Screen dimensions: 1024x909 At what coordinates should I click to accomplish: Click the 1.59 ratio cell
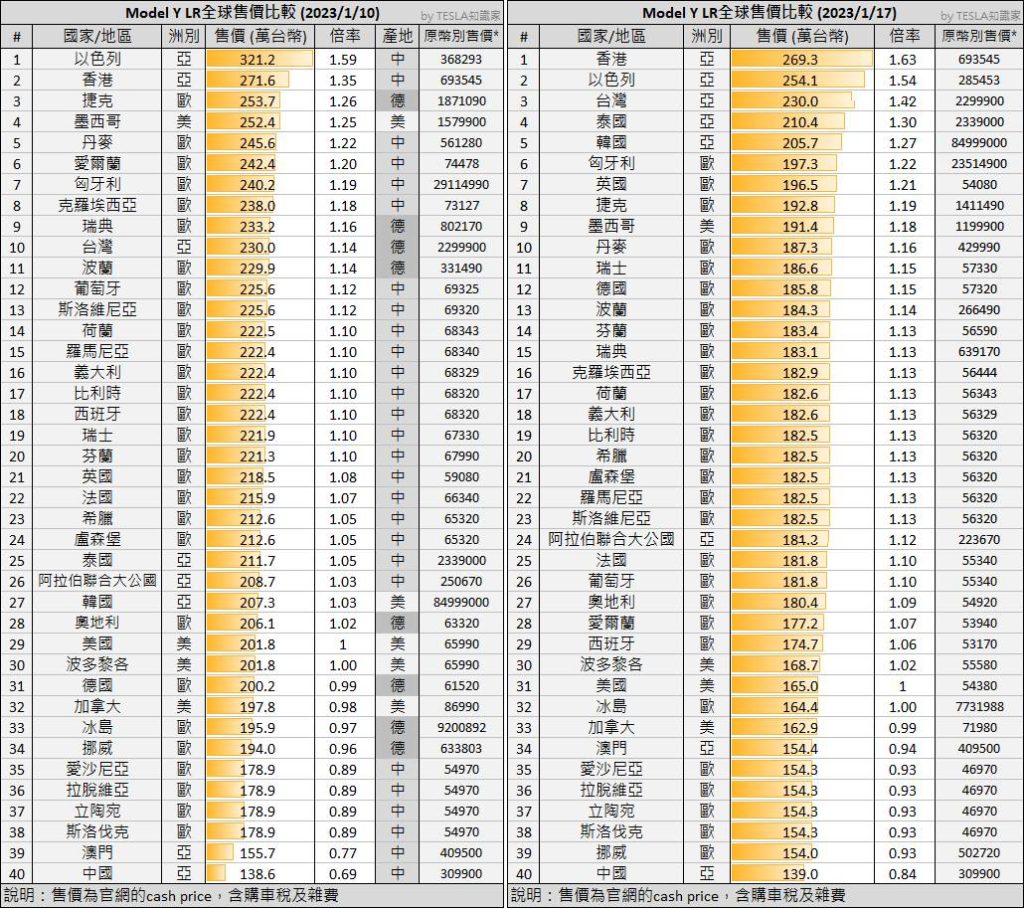click(x=345, y=59)
